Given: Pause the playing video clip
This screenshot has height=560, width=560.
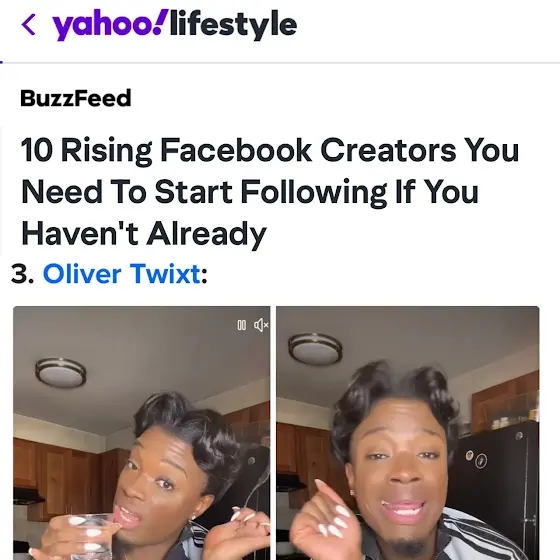Looking at the screenshot, I should [242, 325].
